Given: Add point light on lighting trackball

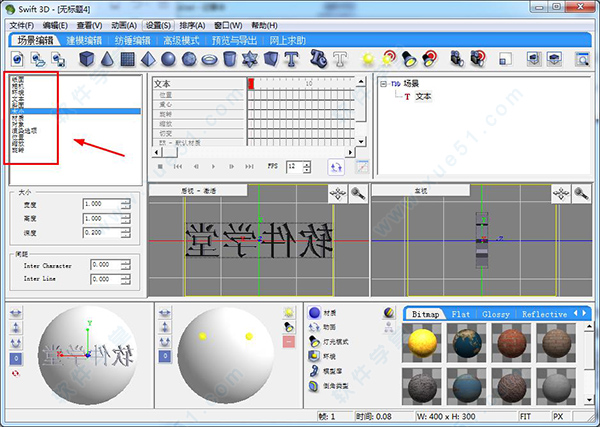Looking at the screenshot, I should 289,313.
